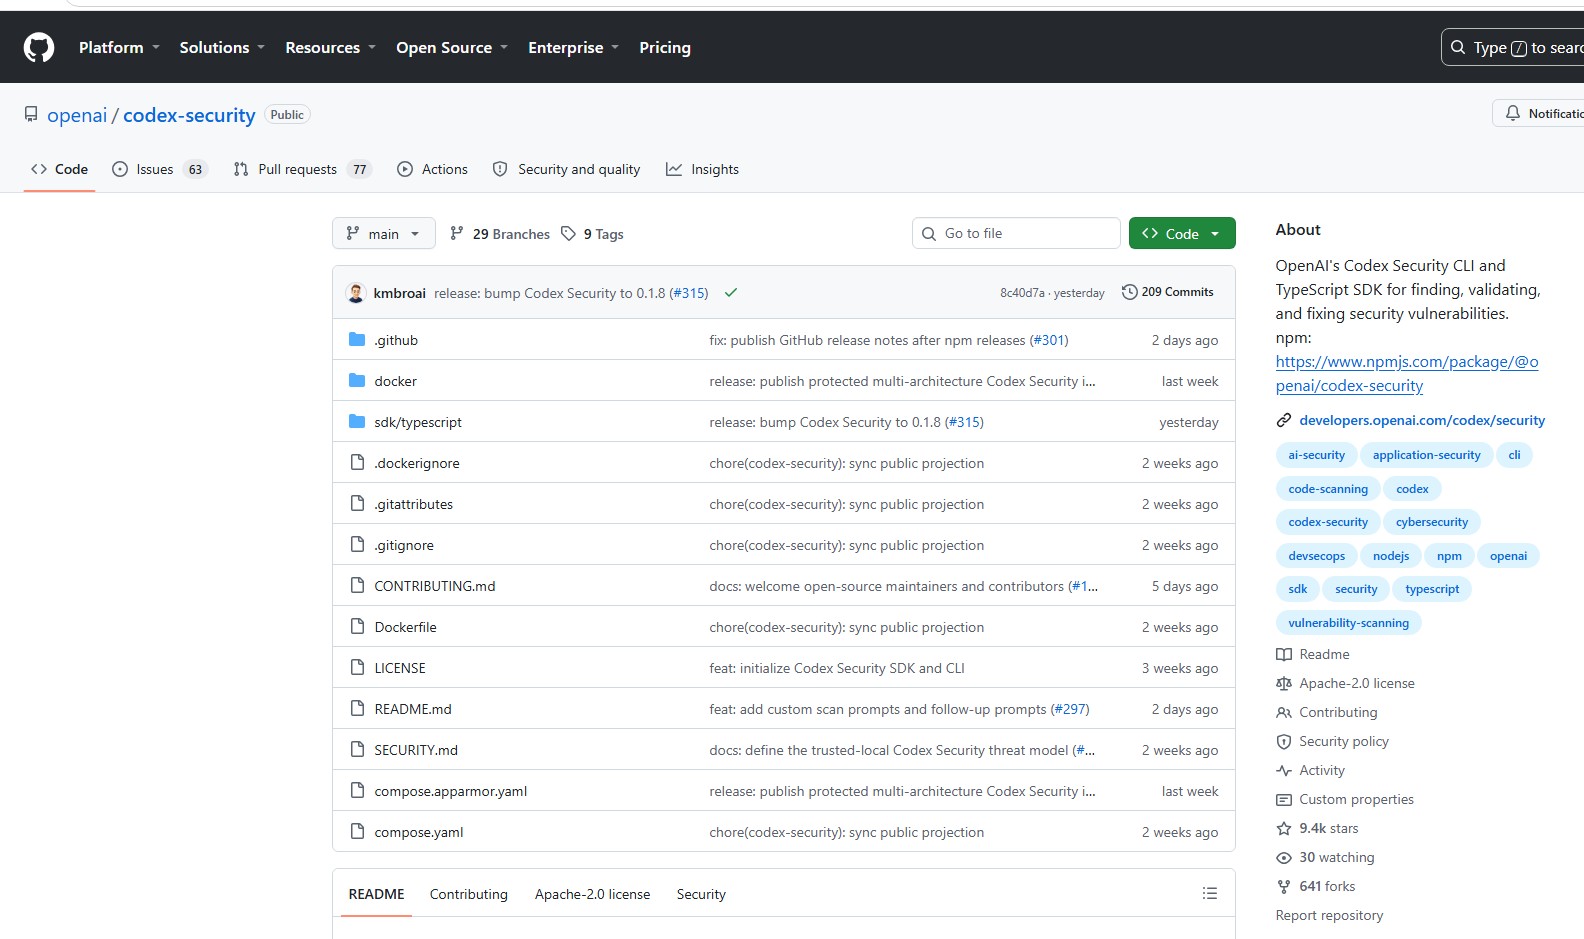Click the eye icon beside 30 watching

click(x=1284, y=858)
